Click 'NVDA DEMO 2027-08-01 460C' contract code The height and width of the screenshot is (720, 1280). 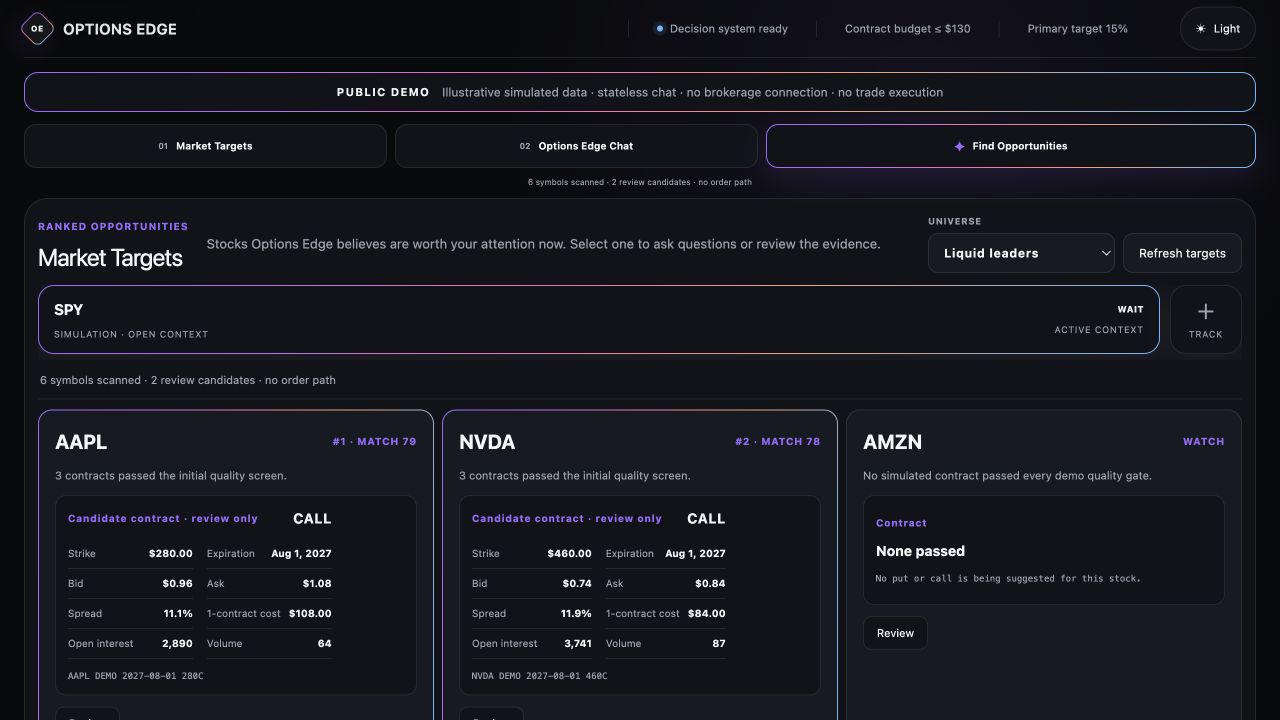tap(539, 676)
